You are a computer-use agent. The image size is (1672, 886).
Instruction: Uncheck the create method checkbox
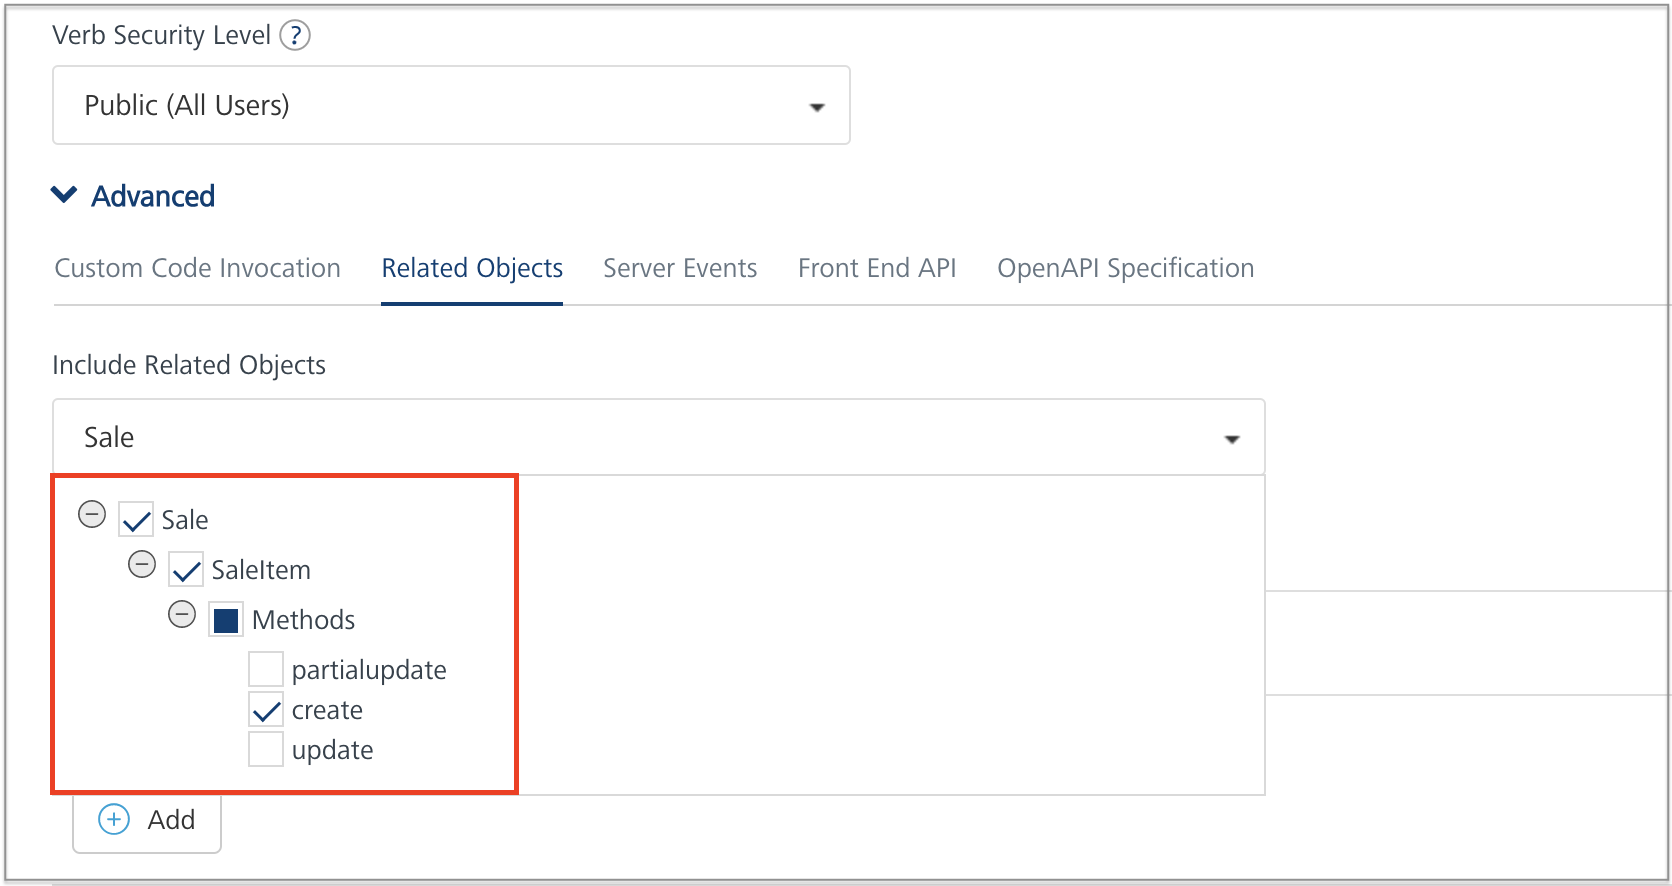(266, 710)
